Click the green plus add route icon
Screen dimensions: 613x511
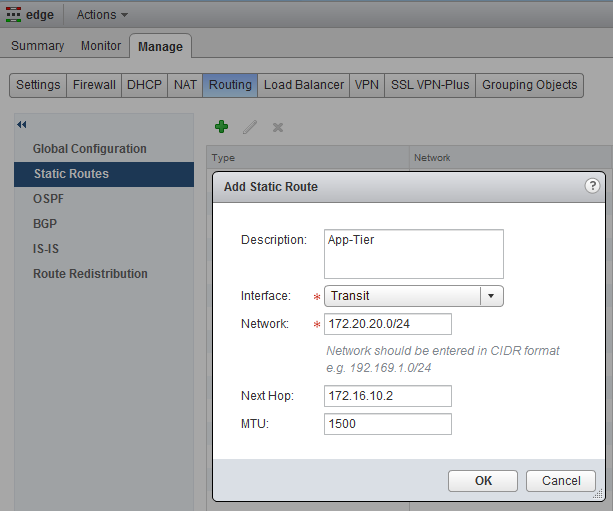(x=222, y=127)
